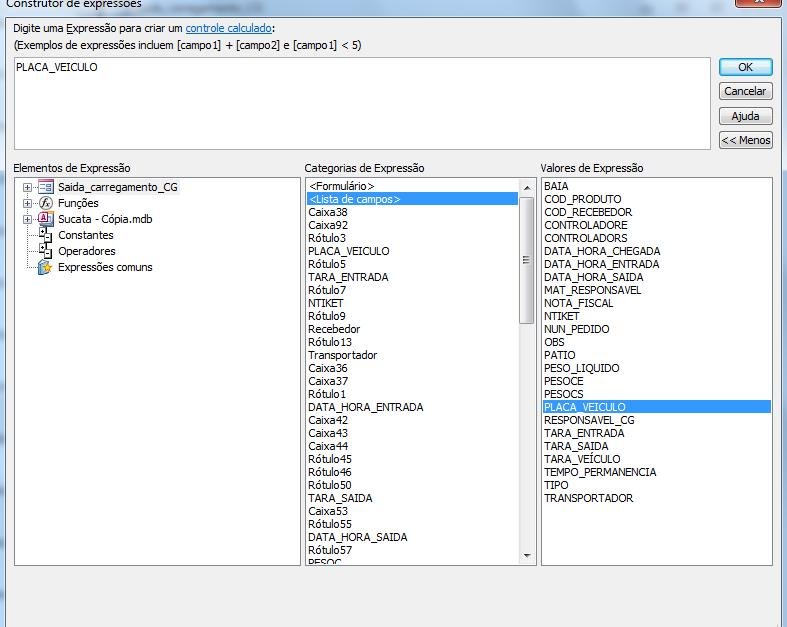This screenshot has width=787, height=627.
Task: Click the Operadores folder icon
Action: 45,251
